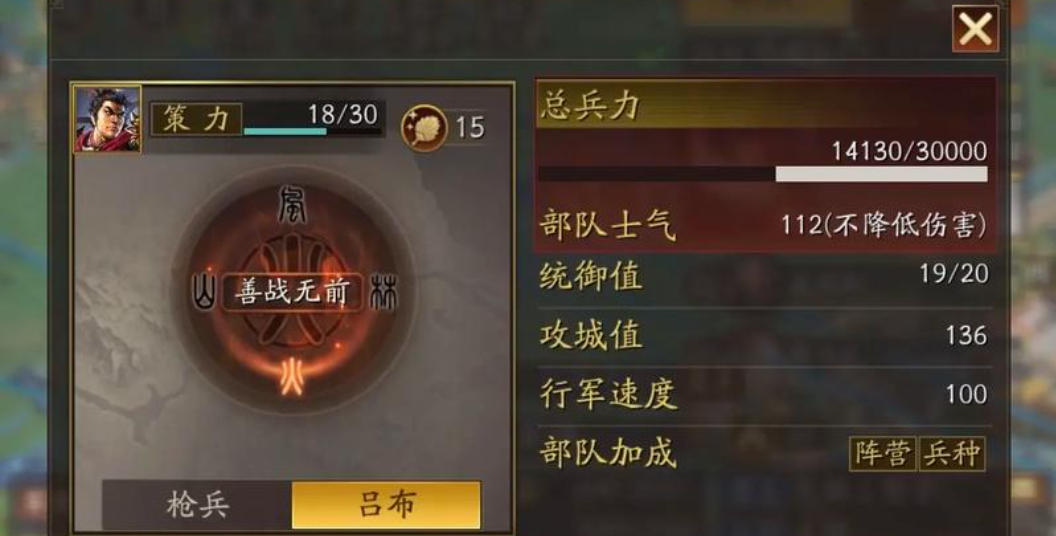Switch to the 枪兵 tab
1056x536 pixels.
click(x=197, y=505)
